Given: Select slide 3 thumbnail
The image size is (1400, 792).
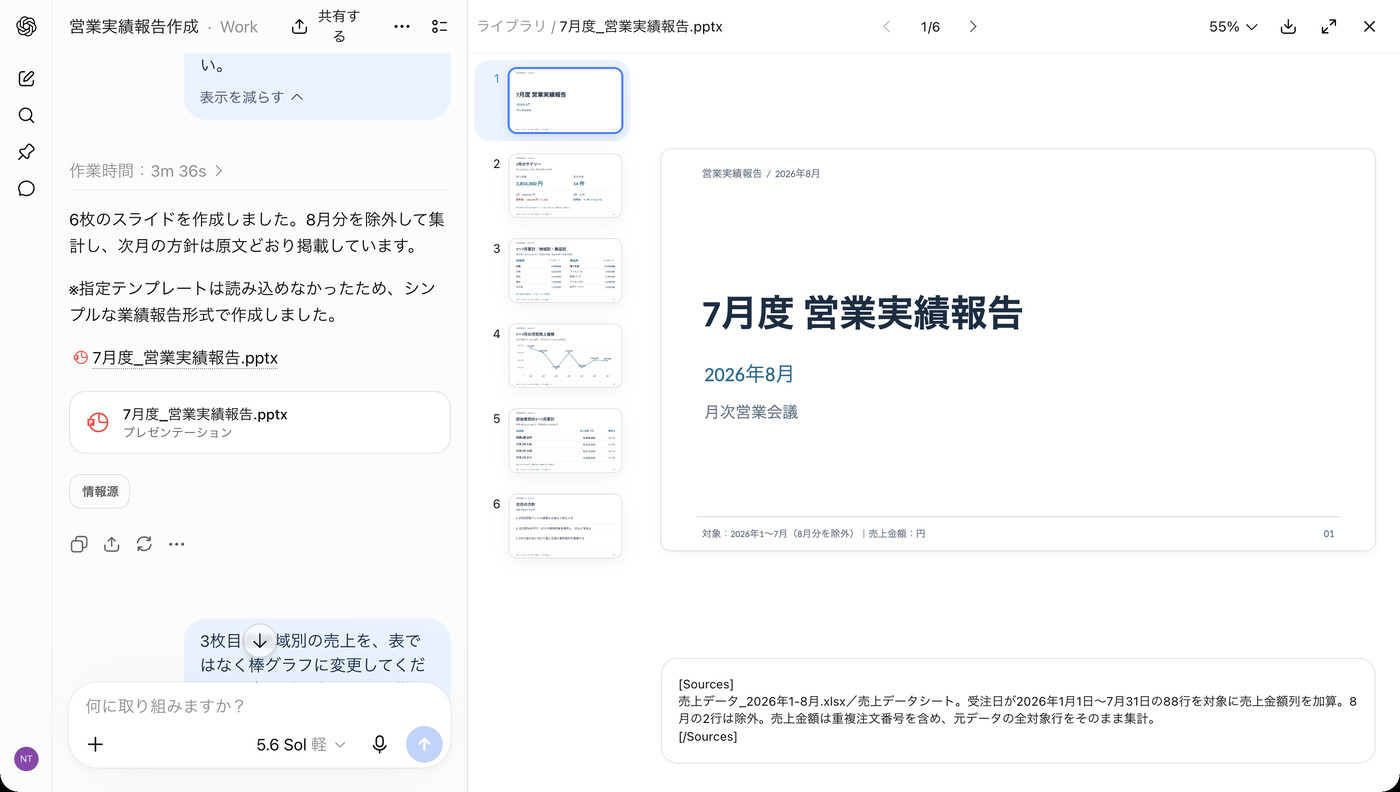Looking at the screenshot, I should [x=565, y=270].
